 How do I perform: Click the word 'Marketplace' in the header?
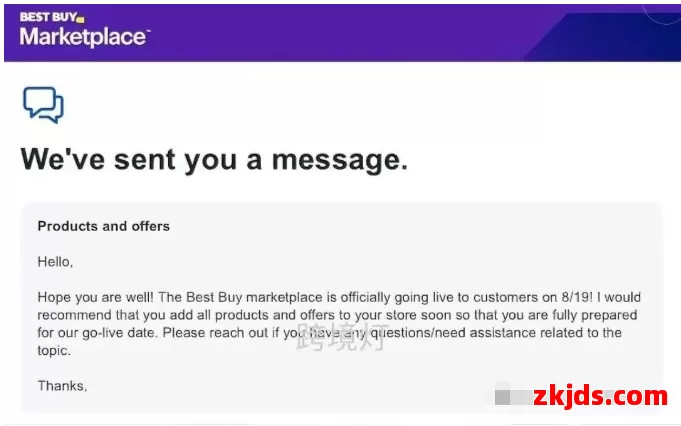pos(85,36)
